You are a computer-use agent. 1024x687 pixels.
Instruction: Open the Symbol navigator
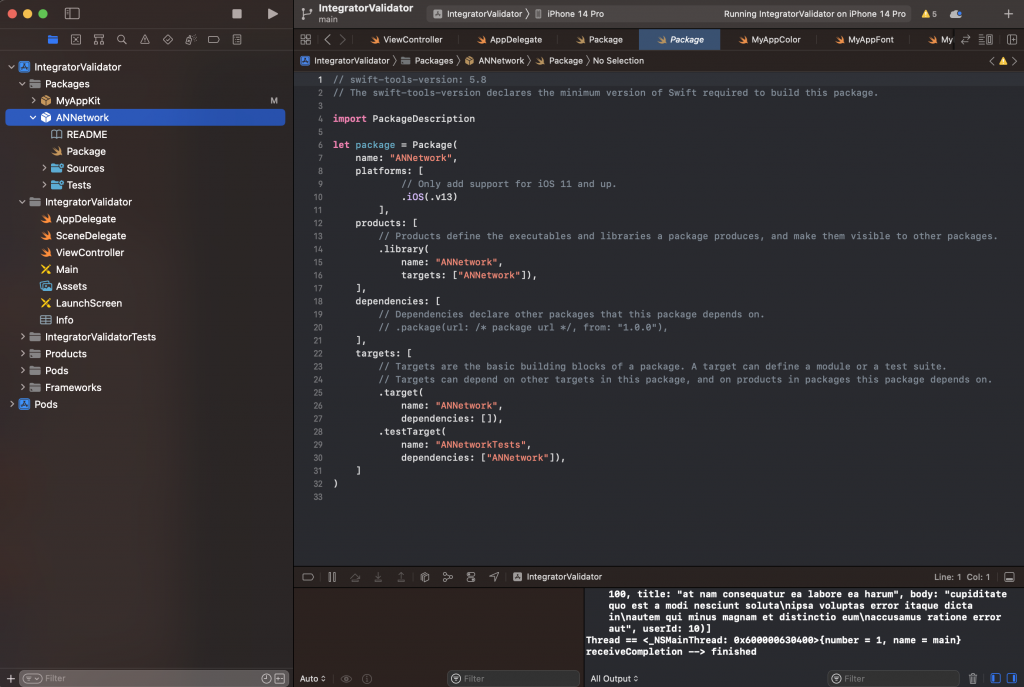99,40
